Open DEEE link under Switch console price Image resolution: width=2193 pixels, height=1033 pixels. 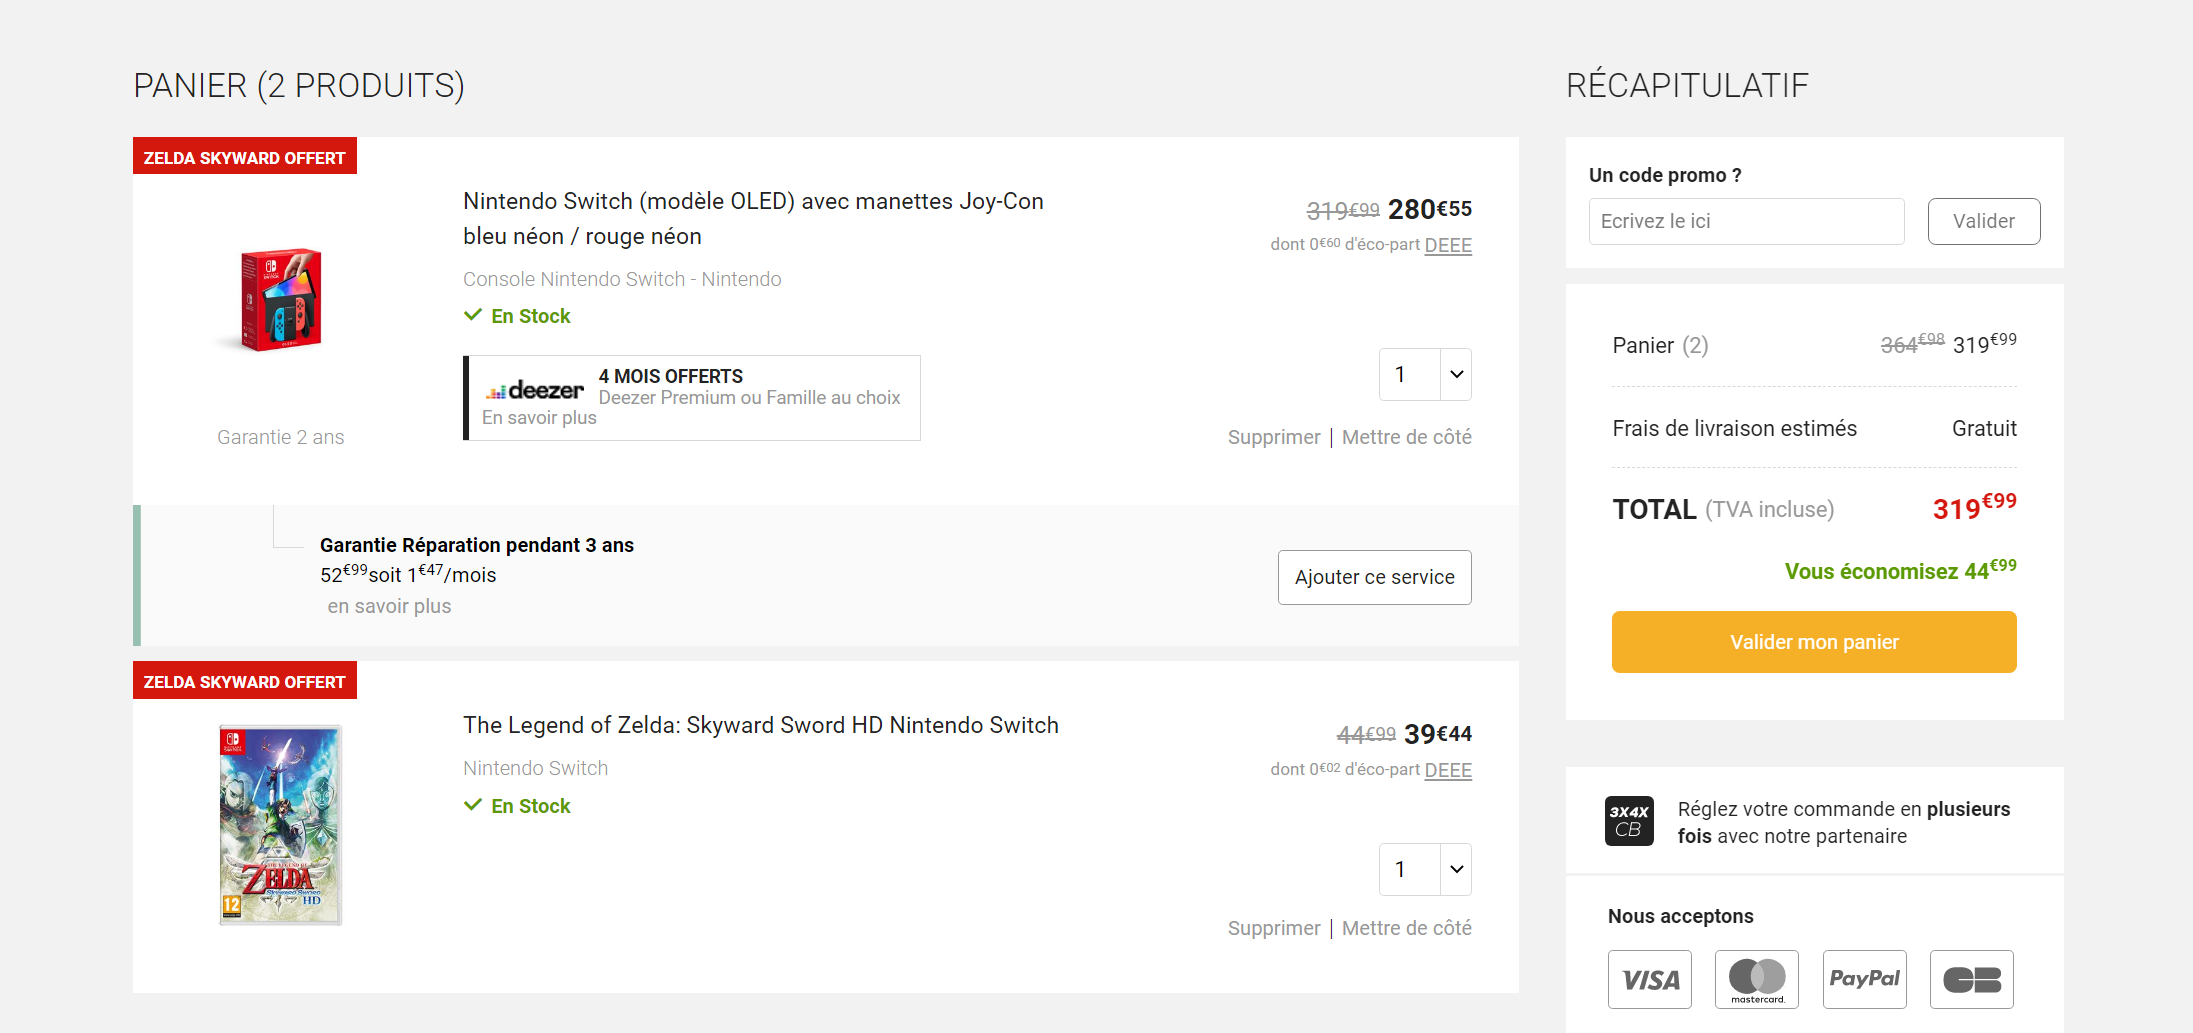click(x=1448, y=245)
